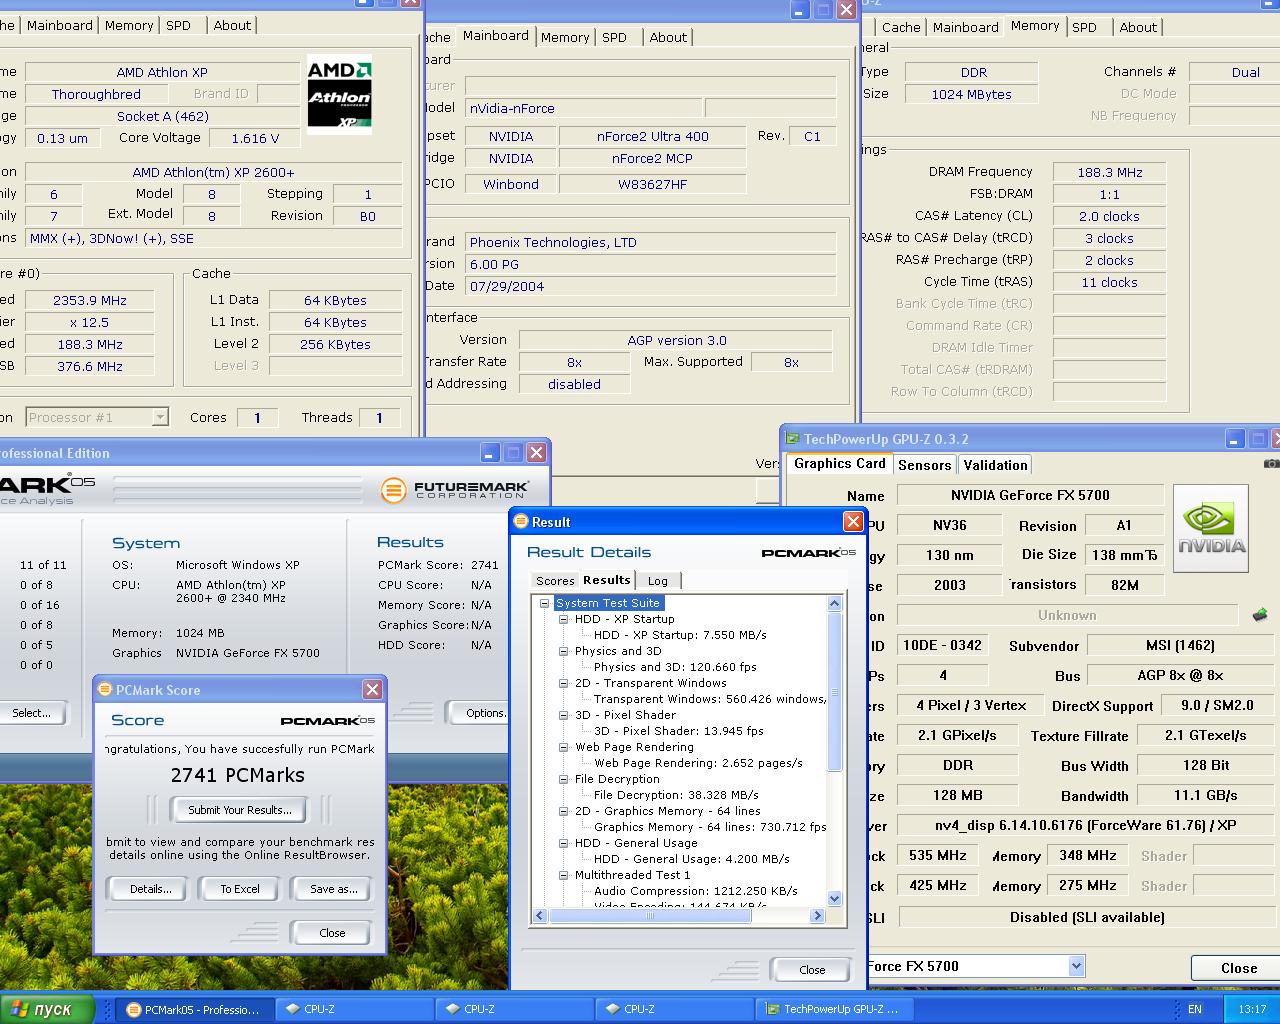This screenshot has width=1280, height=1024.
Task: Click the 2741 PCMarks score text
Action: [x=238, y=775]
